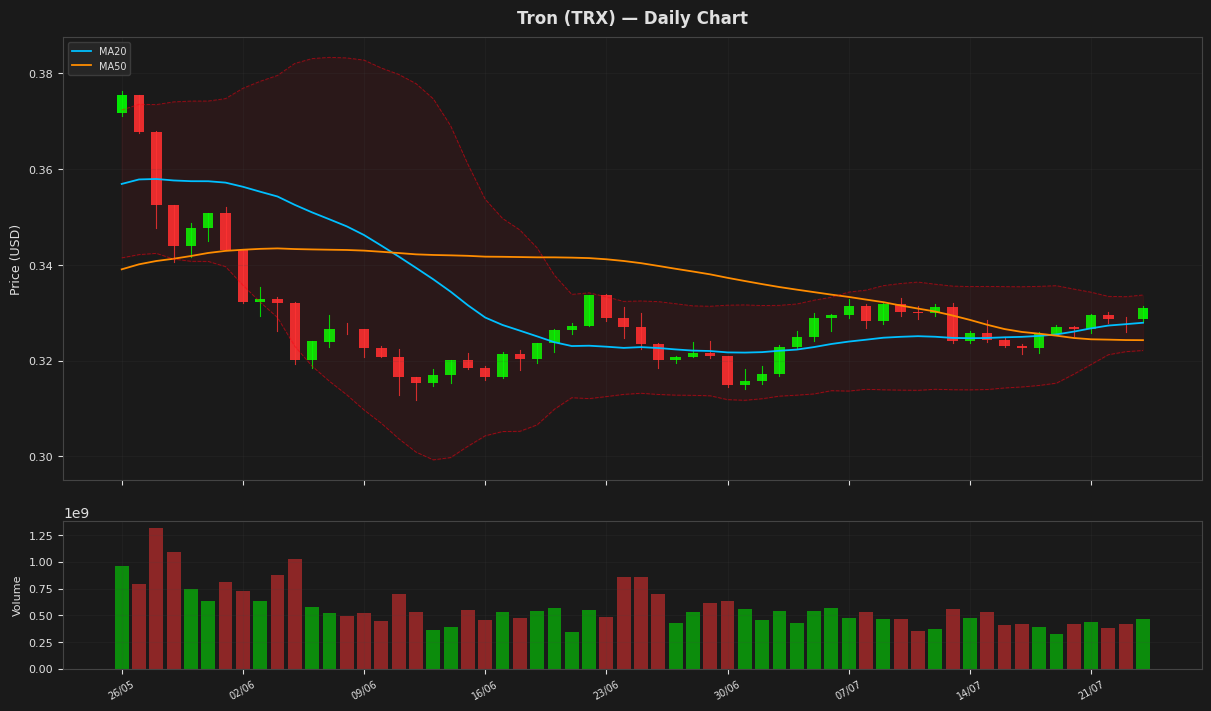
Task: Click the 0.38 price axis tick label
Action: [41, 75]
